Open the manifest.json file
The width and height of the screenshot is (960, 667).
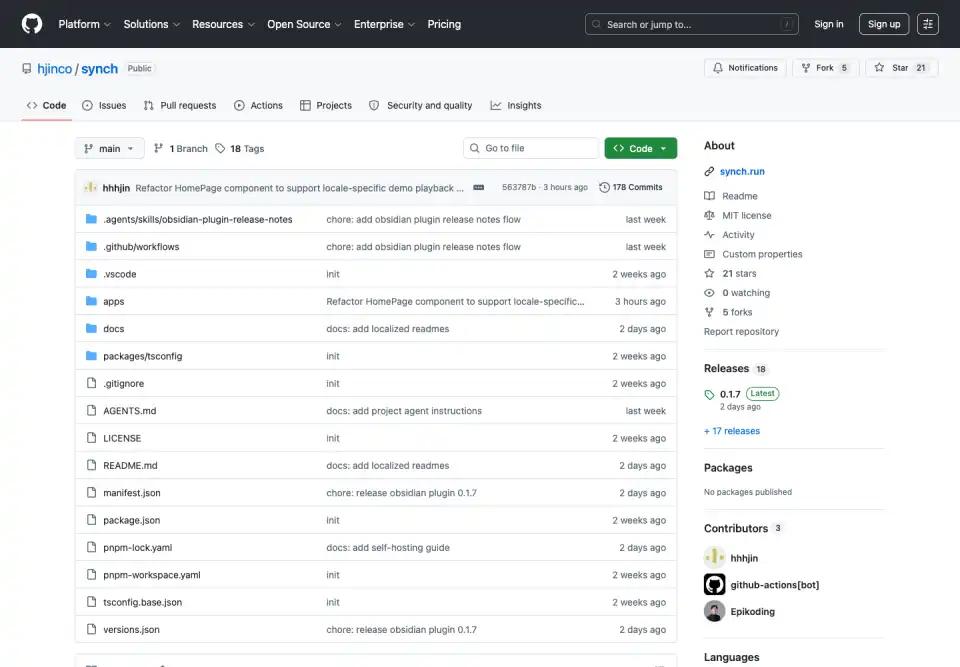pos(132,492)
